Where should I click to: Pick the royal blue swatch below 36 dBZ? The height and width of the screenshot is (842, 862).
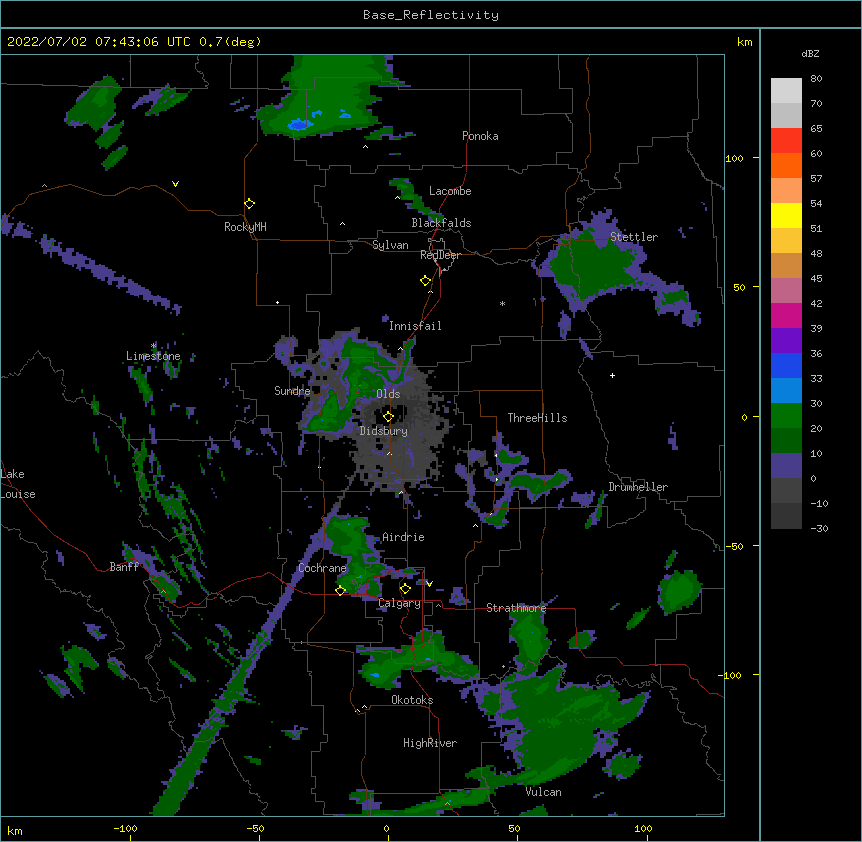[x=786, y=365]
